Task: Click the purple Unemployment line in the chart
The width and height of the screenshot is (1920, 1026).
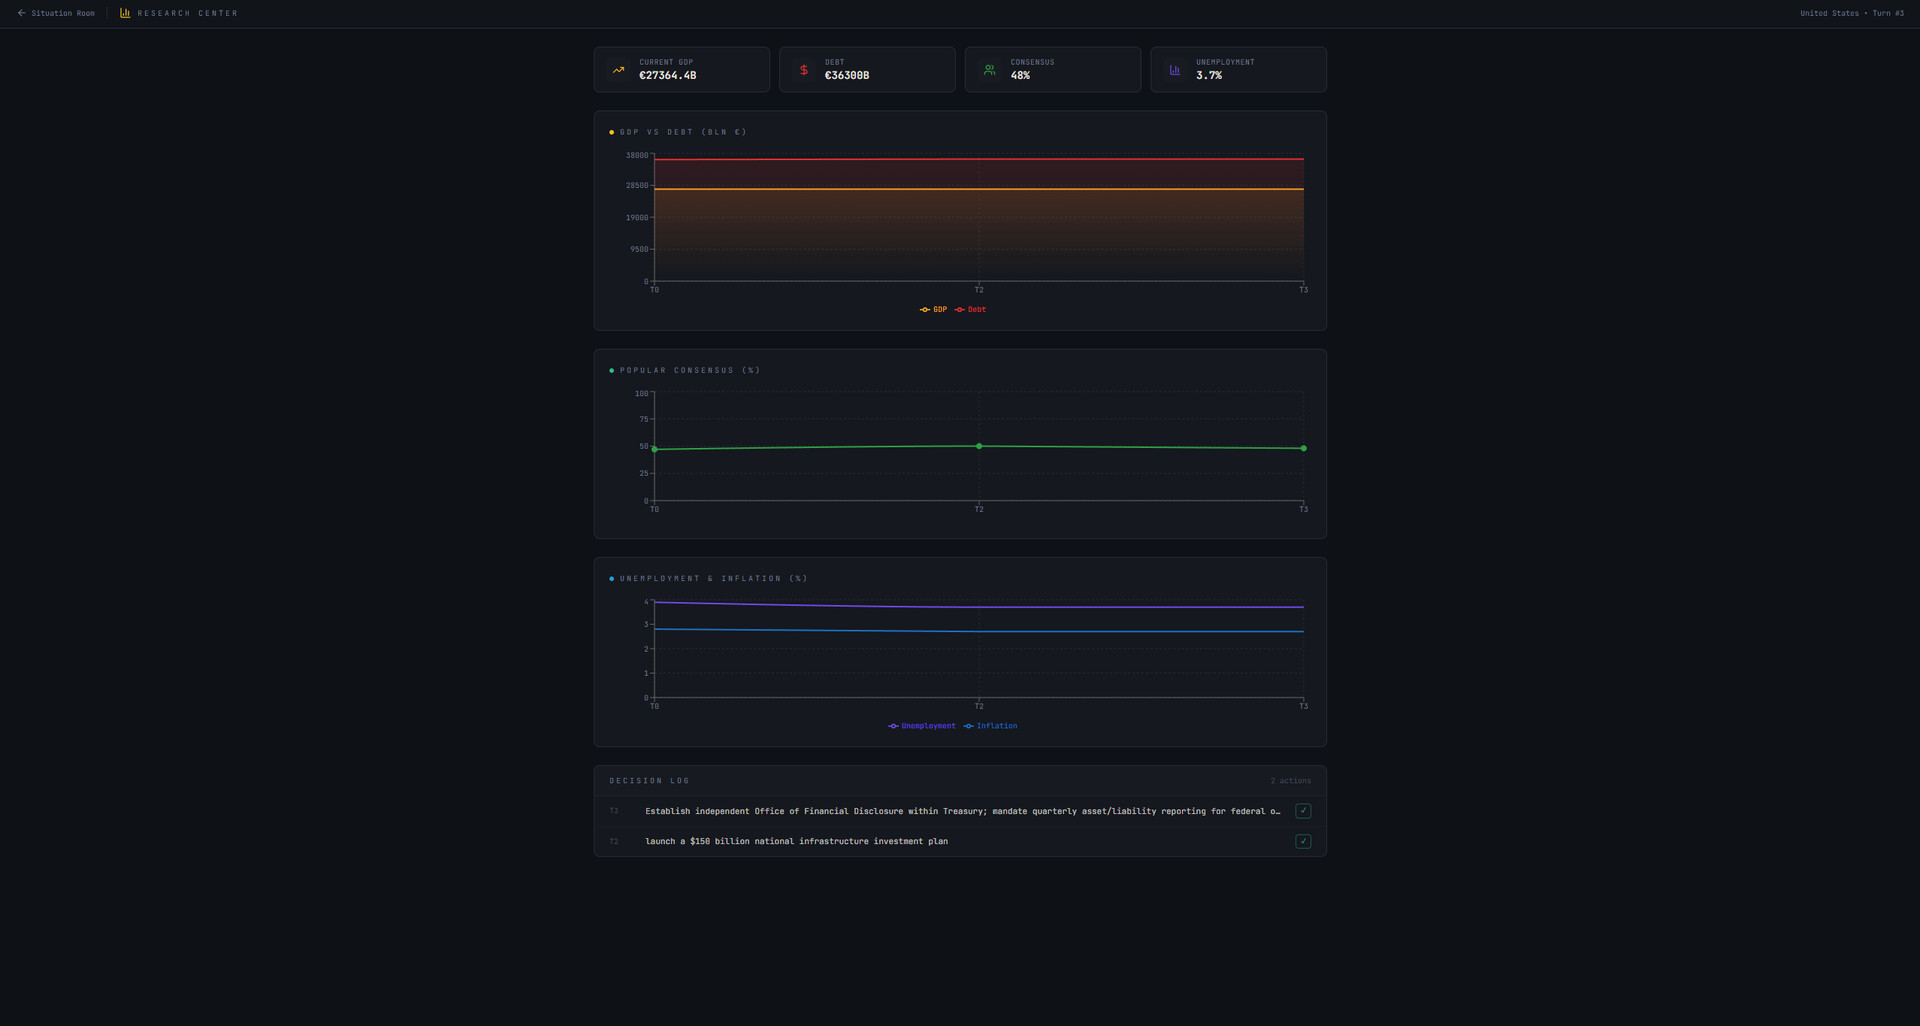Action: 979,607
